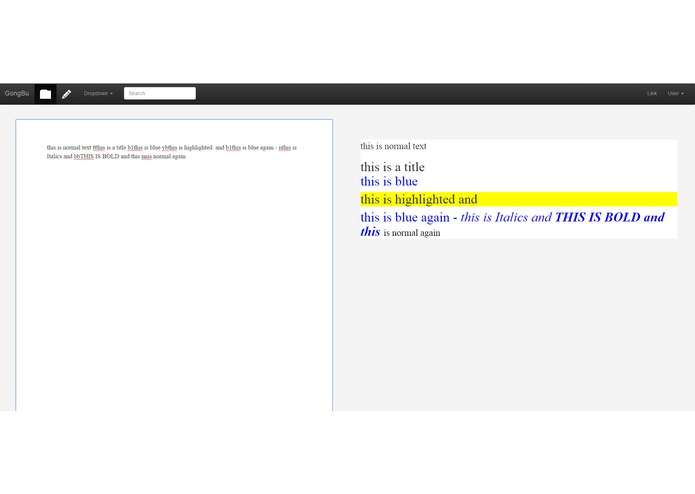This screenshot has height=494, width=695.
Task: Click 'is normal again' in the preview
Action: click(412, 233)
